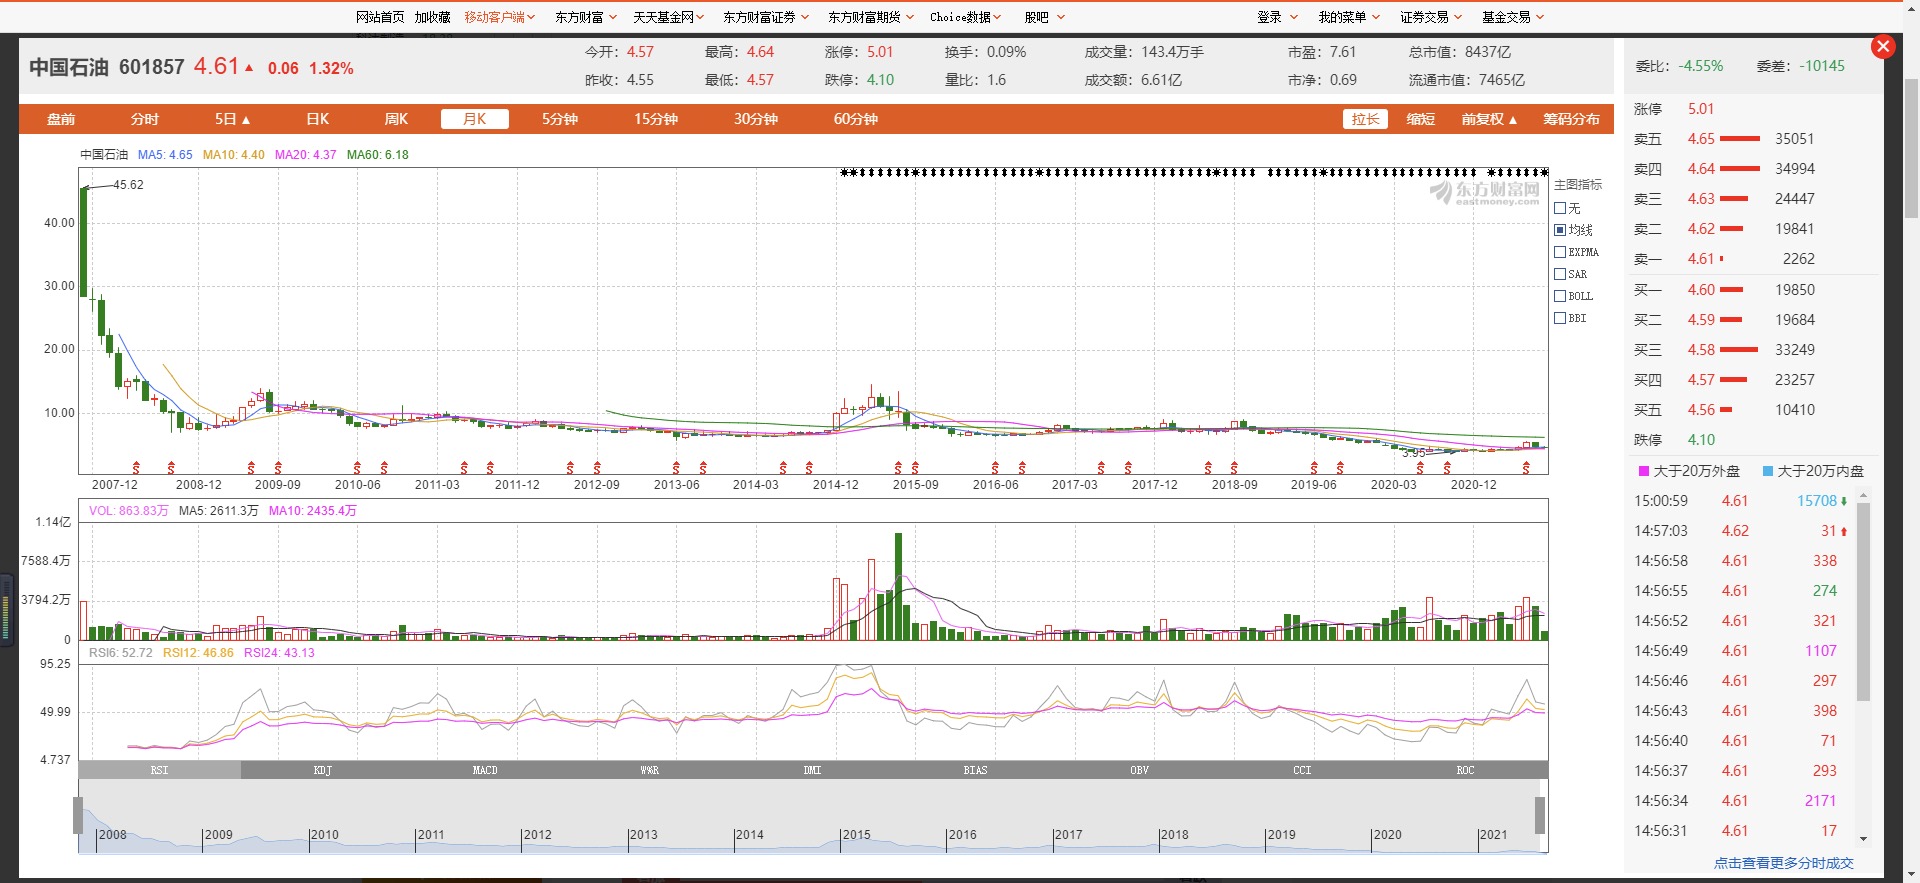Select the OBV indicator tab
This screenshot has height=883, width=1920.
click(x=1139, y=770)
